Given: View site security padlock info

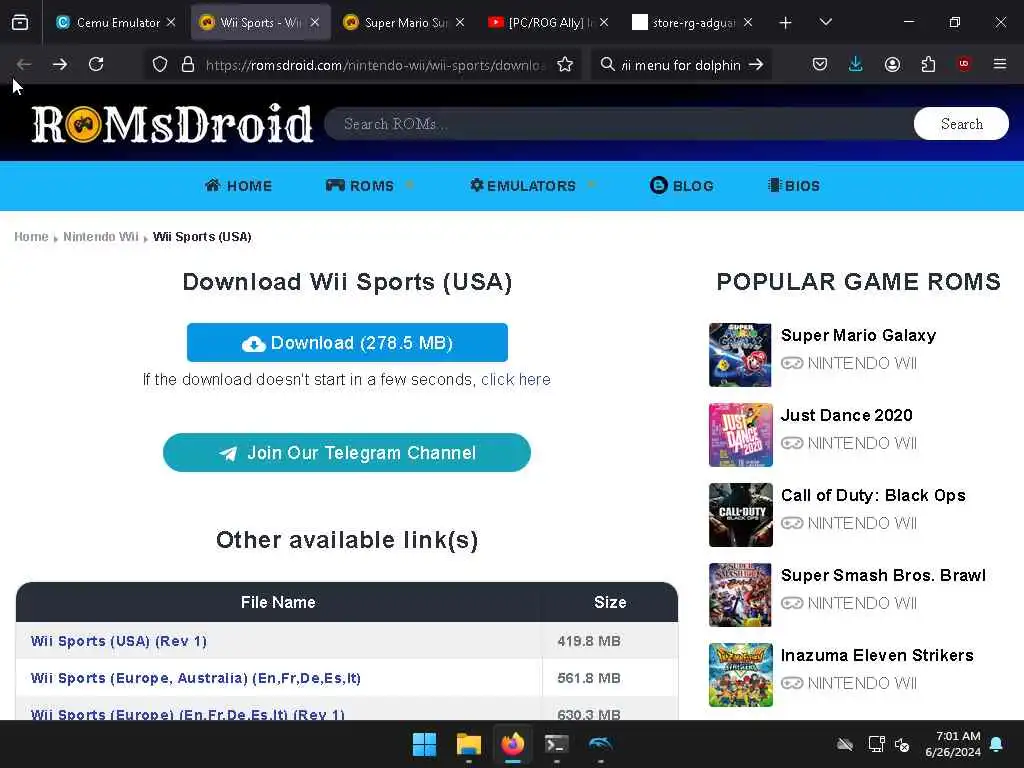Looking at the screenshot, I should pyautogui.click(x=188, y=65).
